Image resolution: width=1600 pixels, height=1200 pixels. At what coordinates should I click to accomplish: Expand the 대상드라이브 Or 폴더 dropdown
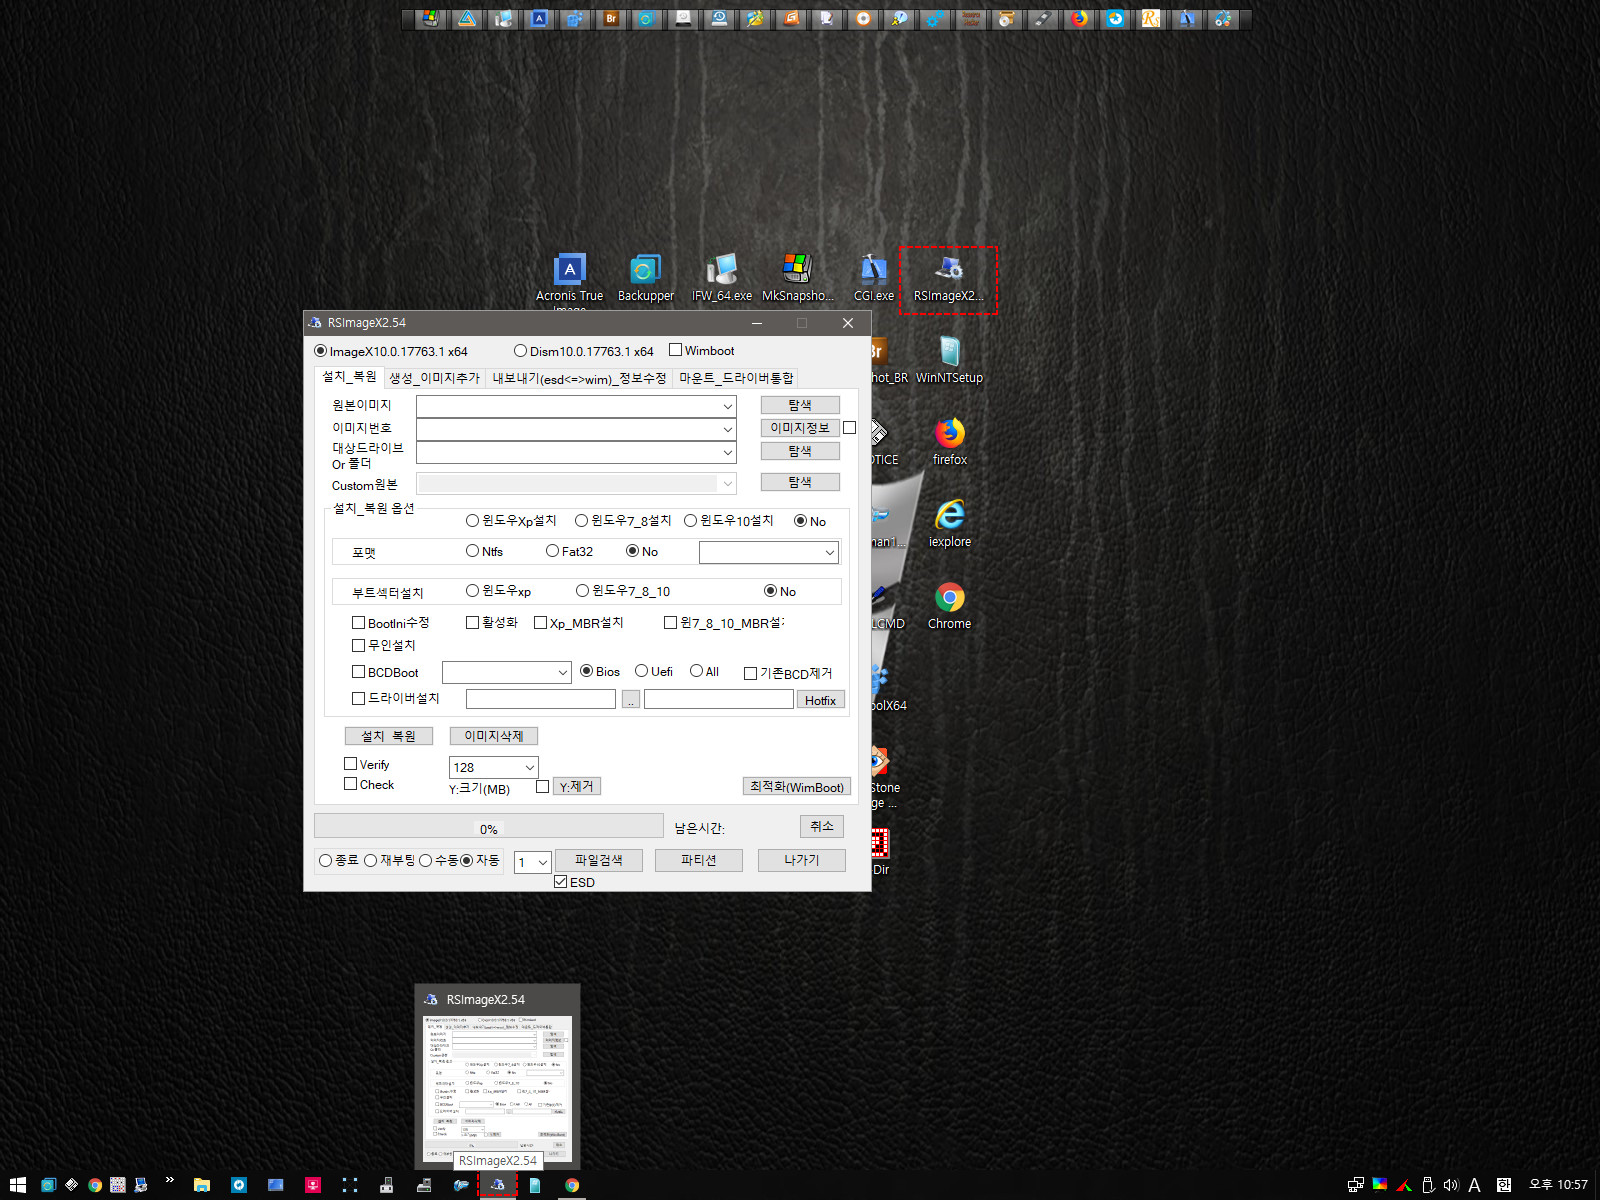tap(727, 452)
